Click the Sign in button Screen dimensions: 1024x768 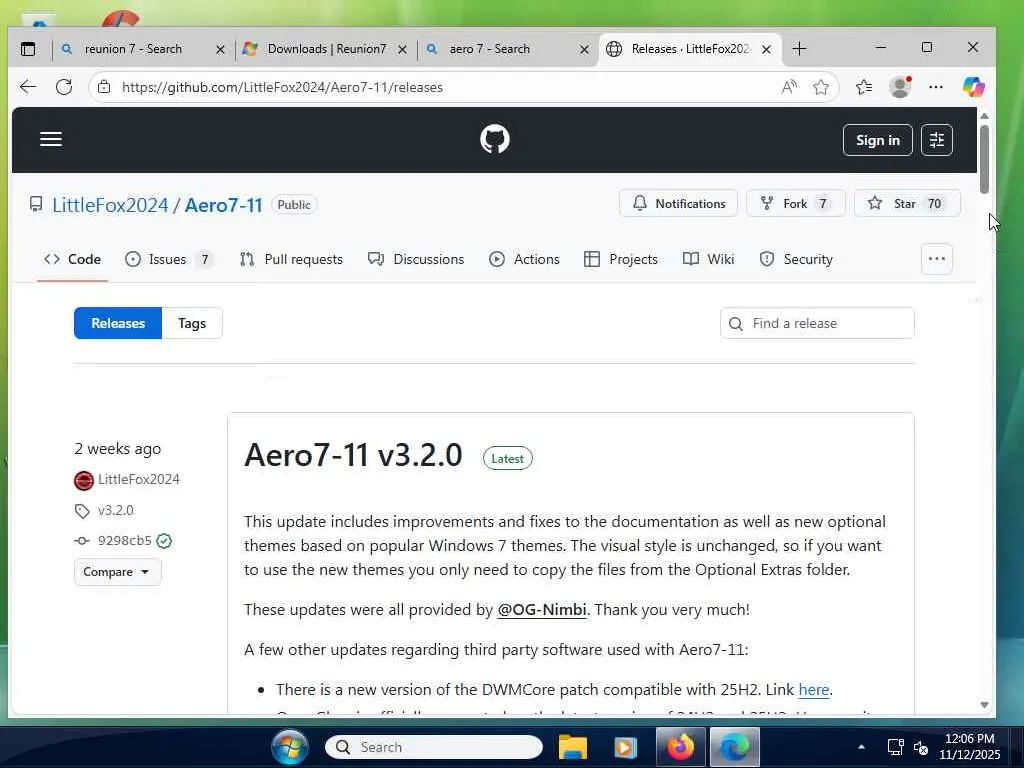point(878,140)
